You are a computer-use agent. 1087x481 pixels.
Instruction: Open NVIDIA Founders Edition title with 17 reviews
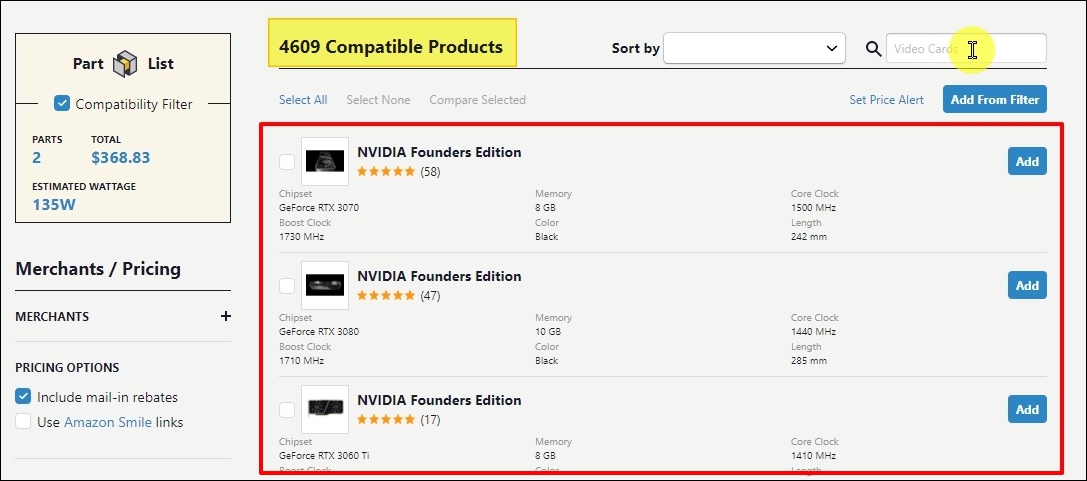coord(439,400)
